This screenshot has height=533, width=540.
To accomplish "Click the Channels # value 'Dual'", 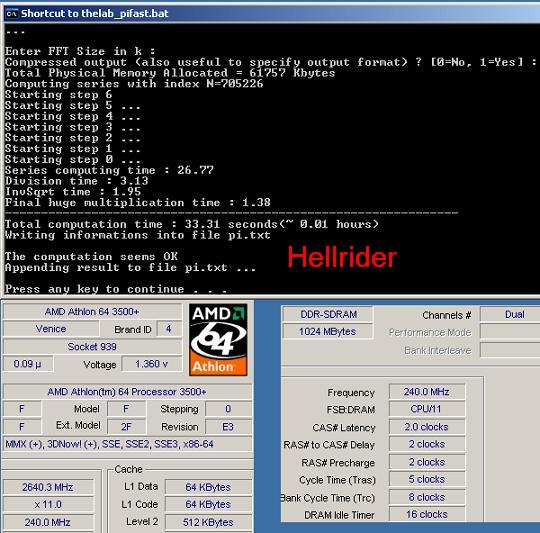I will (x=510, y=314).
